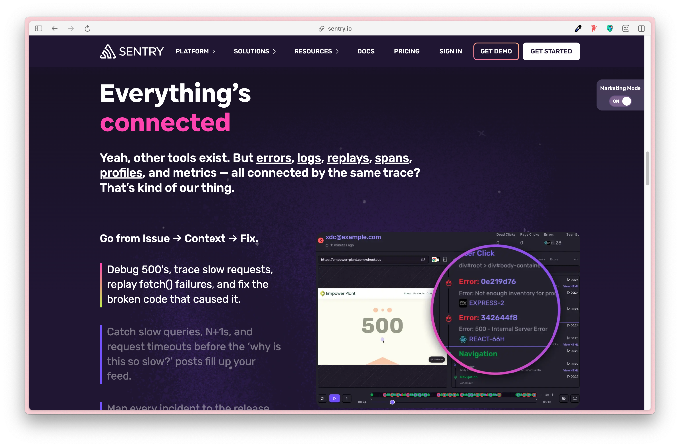Follow the logs link
680x447 pixels.
pos(309,158)
